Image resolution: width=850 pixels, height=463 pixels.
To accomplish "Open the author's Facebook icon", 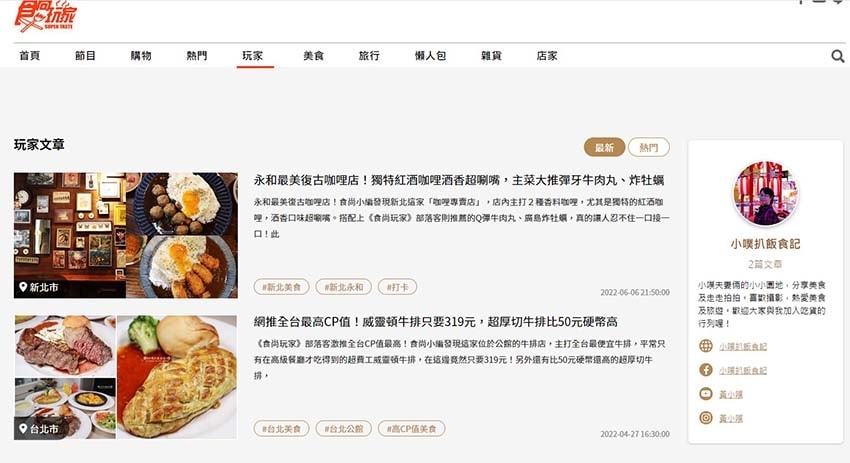I will pyautogui.click(x=706, y=370).
